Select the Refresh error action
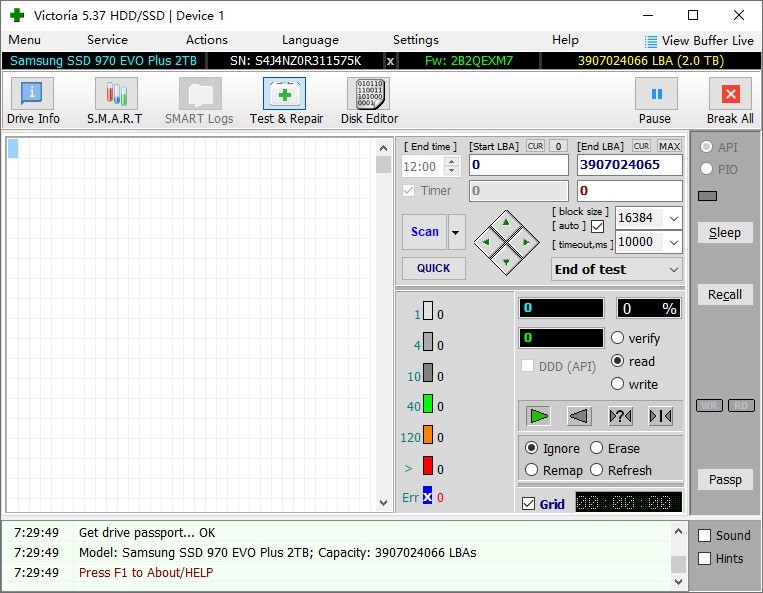 tap(597, 469)
